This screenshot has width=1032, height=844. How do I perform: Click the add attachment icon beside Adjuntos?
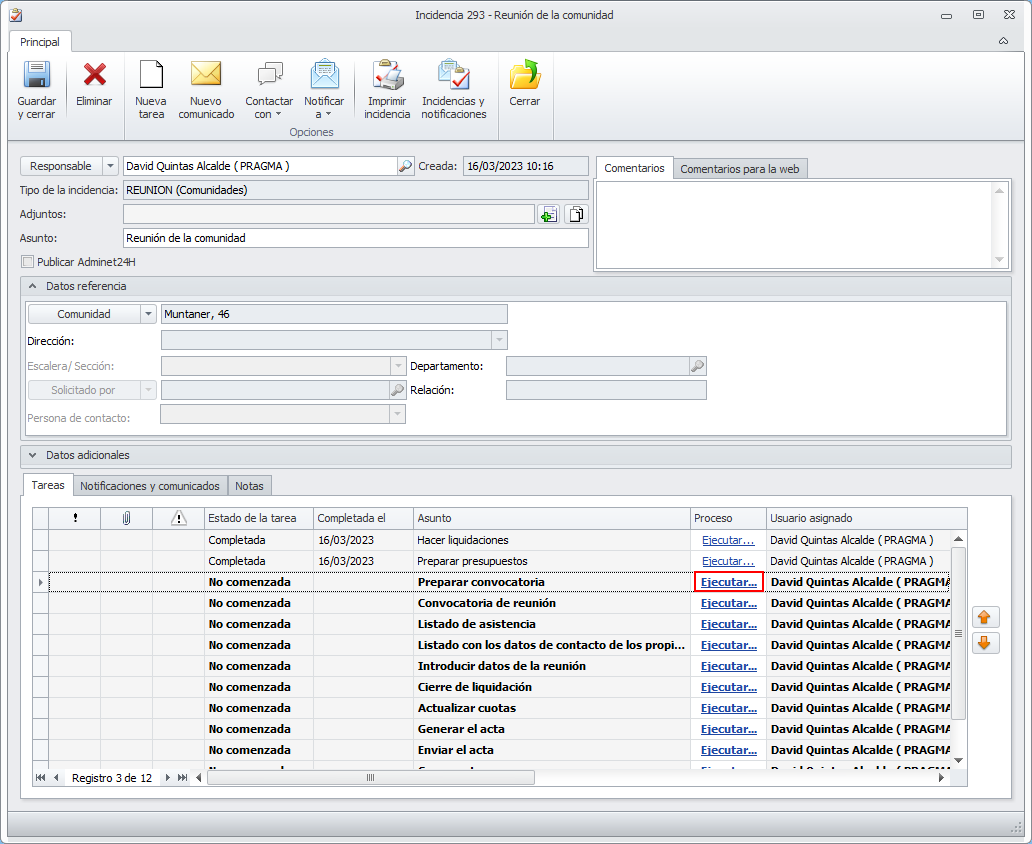(548, 214)
